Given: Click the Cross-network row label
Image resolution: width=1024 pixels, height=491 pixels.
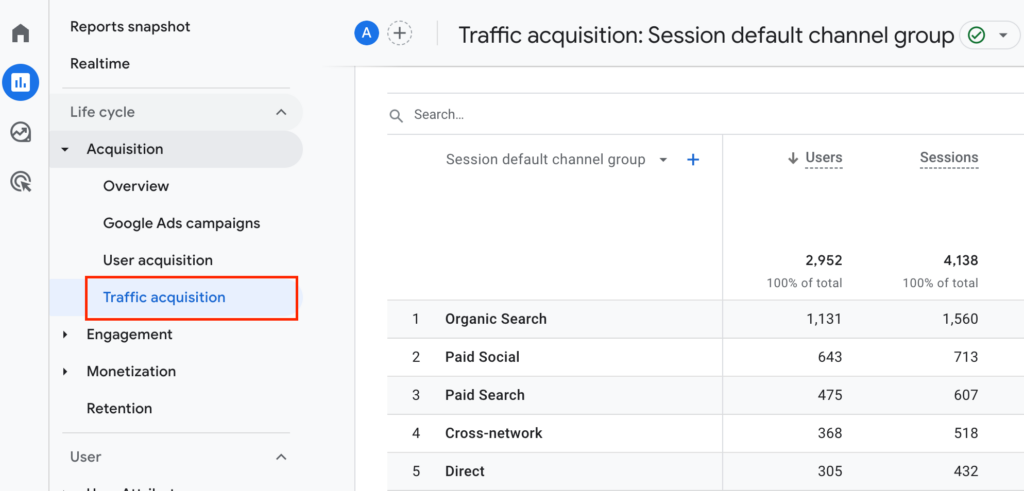Looking at the screenshot, I should 494,433.
